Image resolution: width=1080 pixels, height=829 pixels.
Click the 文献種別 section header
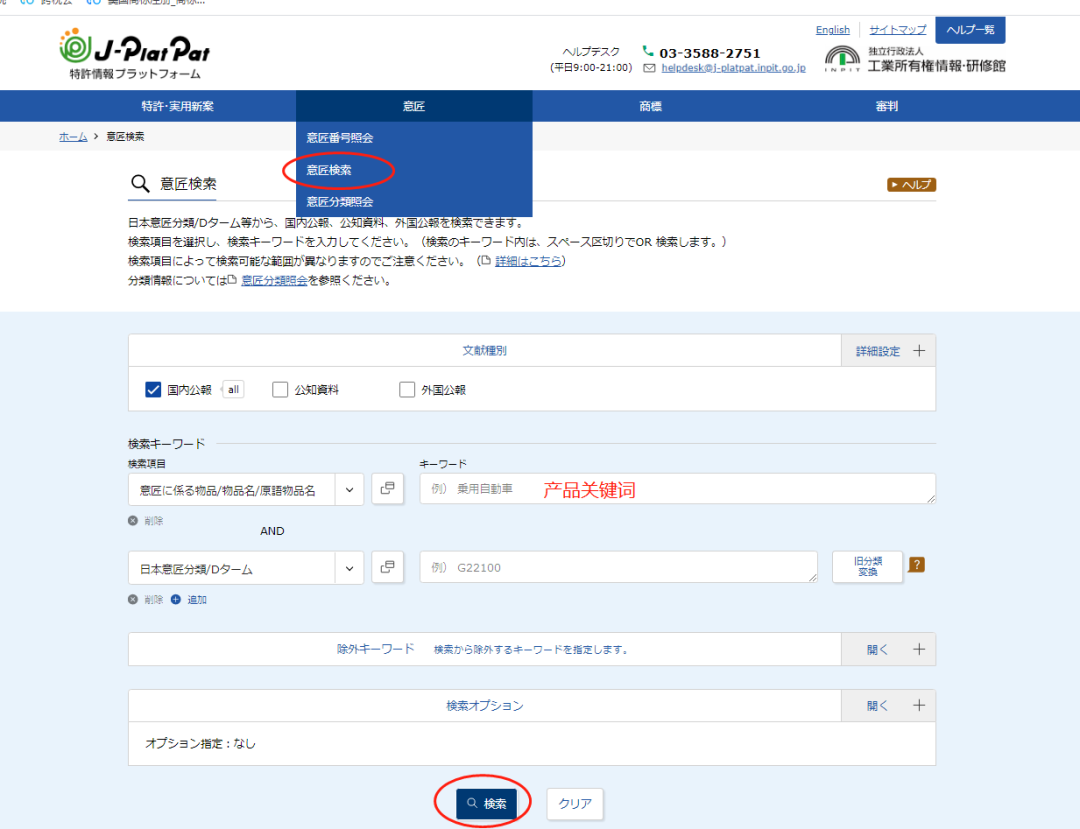(x=484, y=350)
